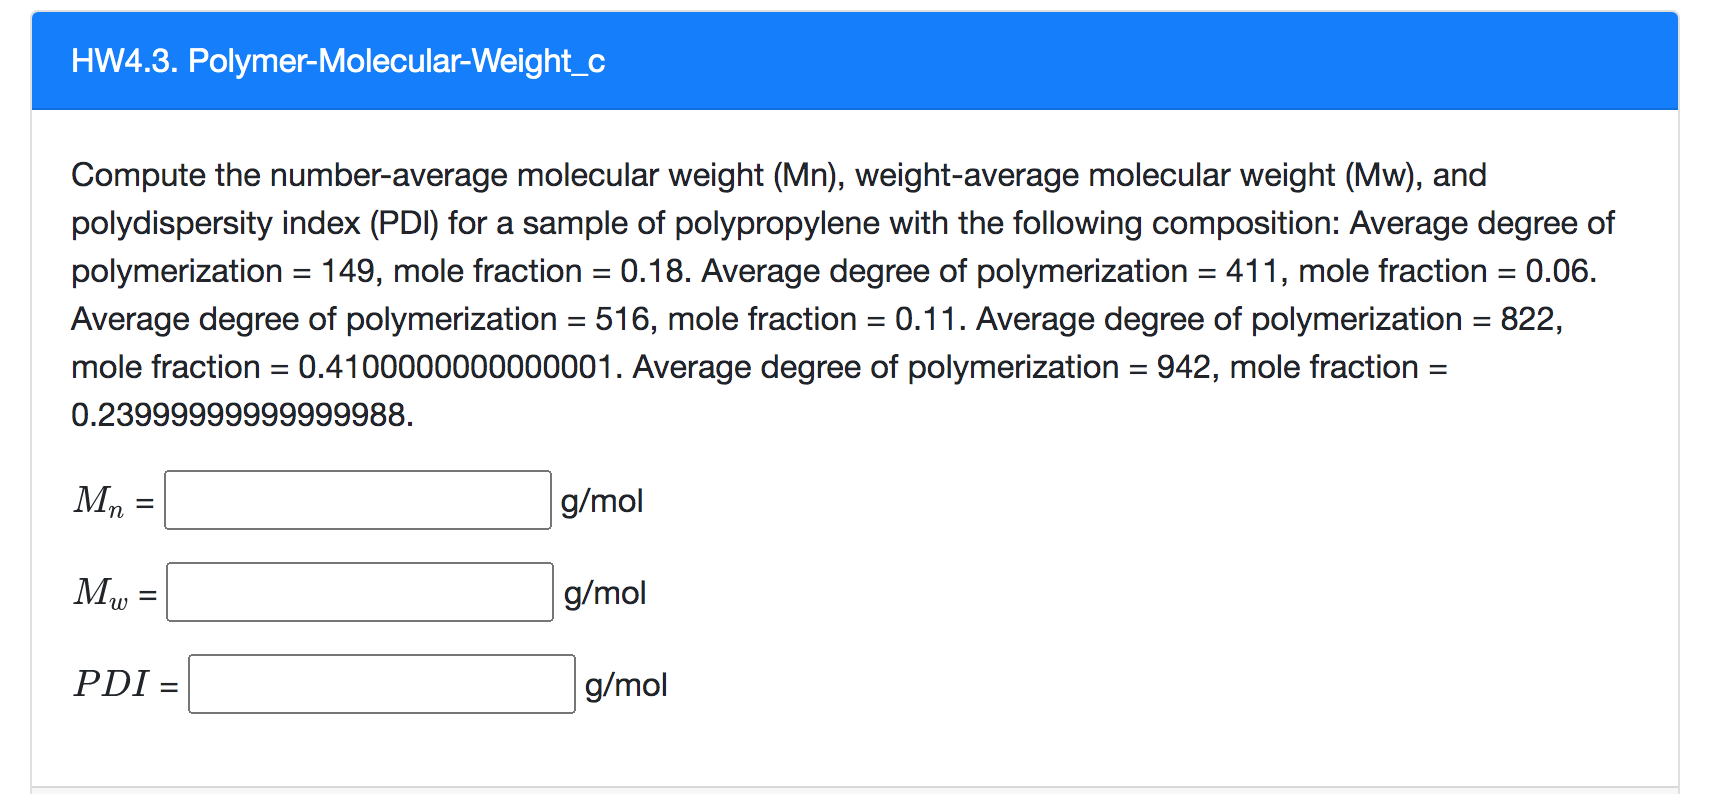Click the blue header of the problem card
Viewport: 1726px width, 794px height.
click(860, 61)
